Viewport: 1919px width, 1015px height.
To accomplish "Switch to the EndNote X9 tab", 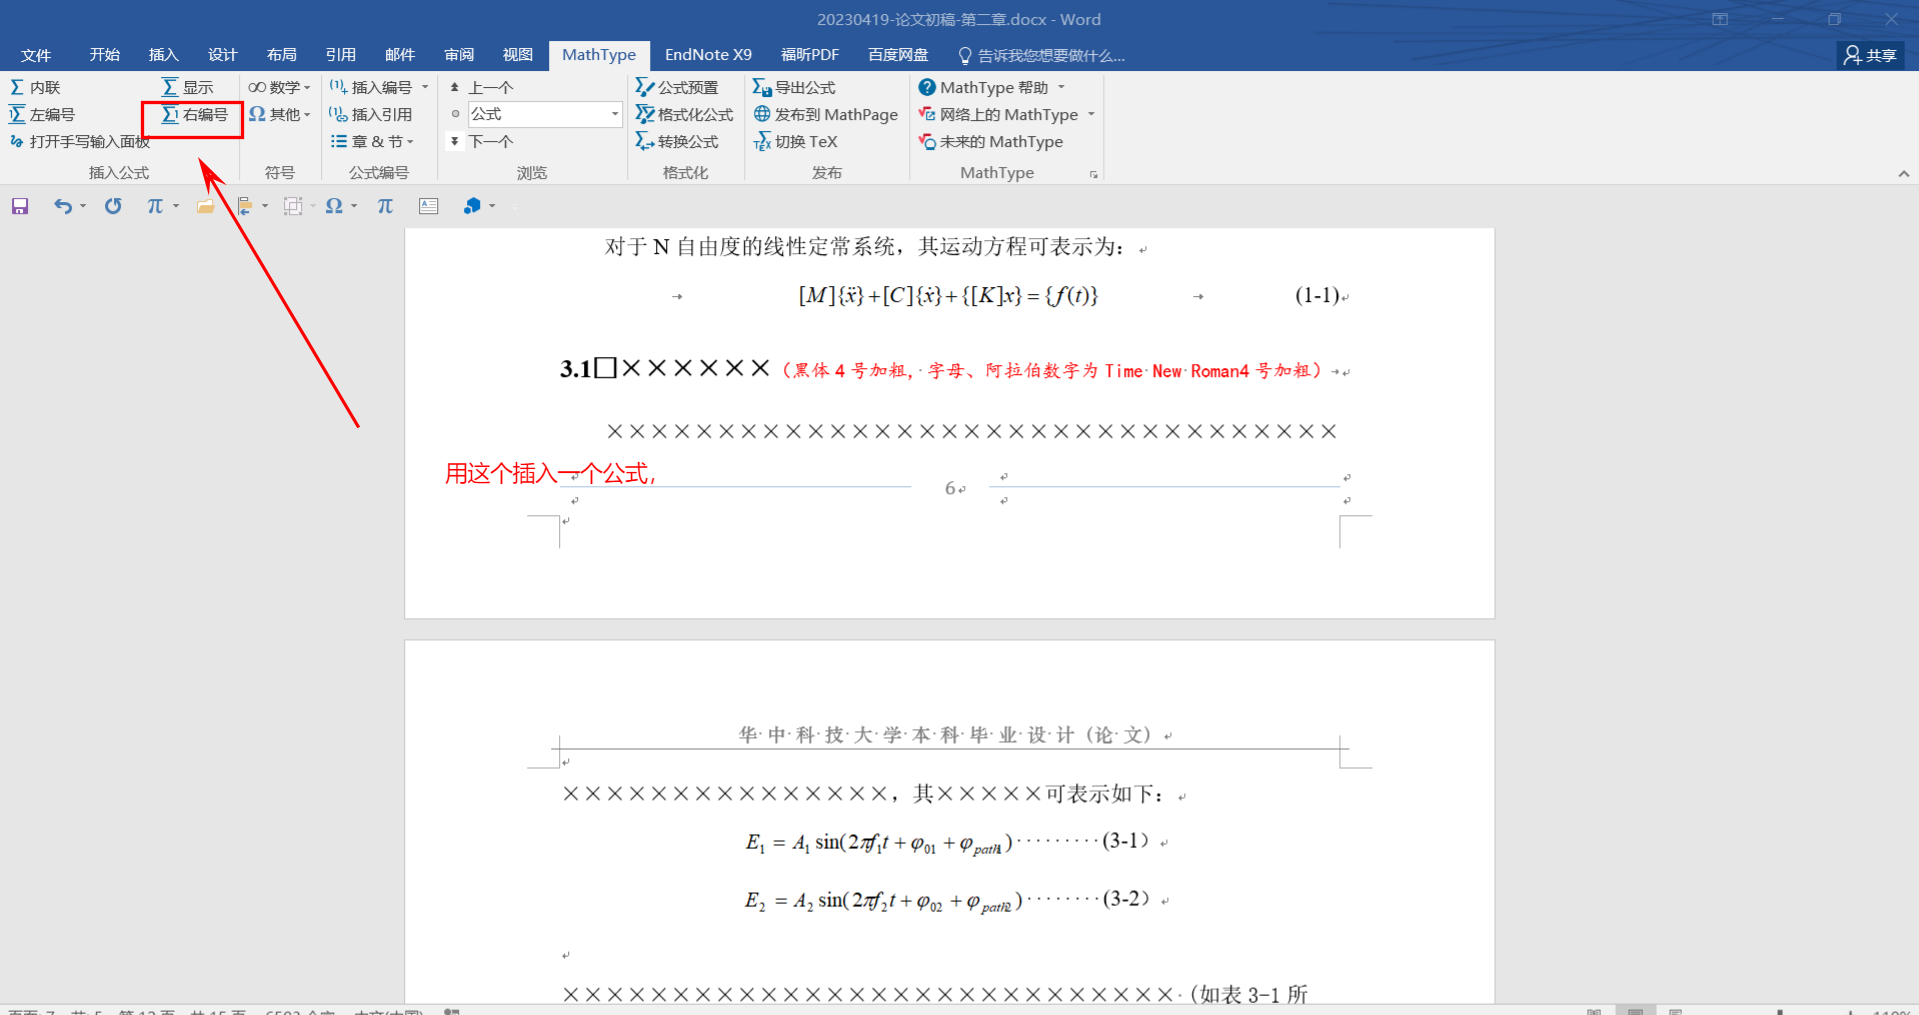I will click(x=708, y=55).
